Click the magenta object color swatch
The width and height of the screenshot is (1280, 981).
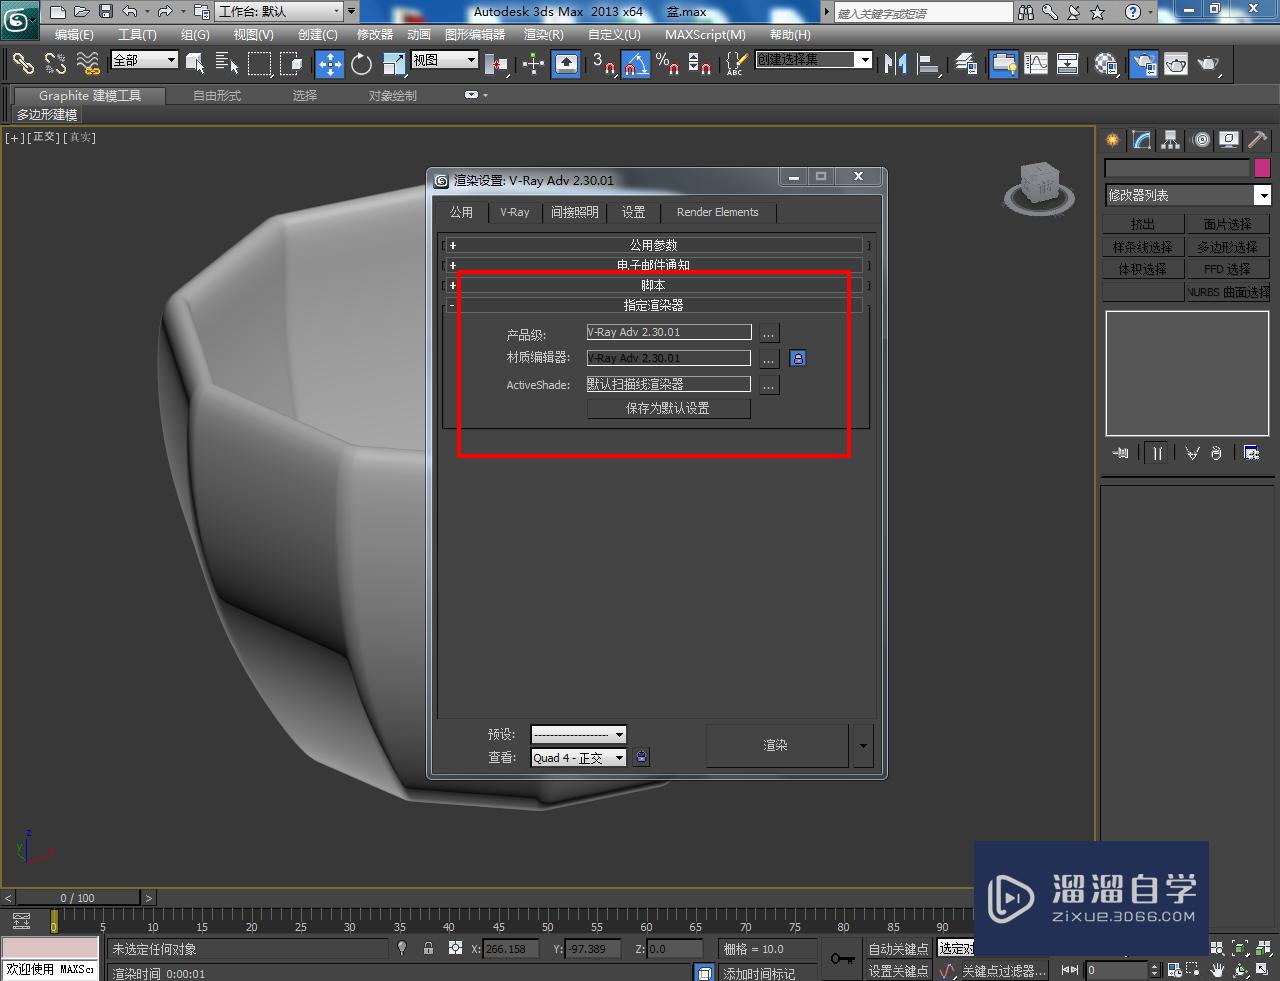(1262, 168)
